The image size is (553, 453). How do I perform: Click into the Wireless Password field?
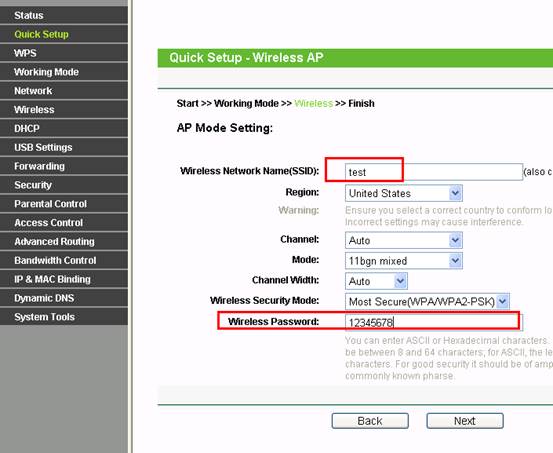point(434,322)
